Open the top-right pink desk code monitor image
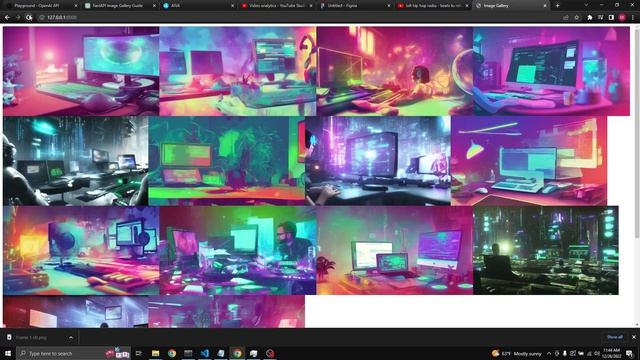 tap(551, 71)
